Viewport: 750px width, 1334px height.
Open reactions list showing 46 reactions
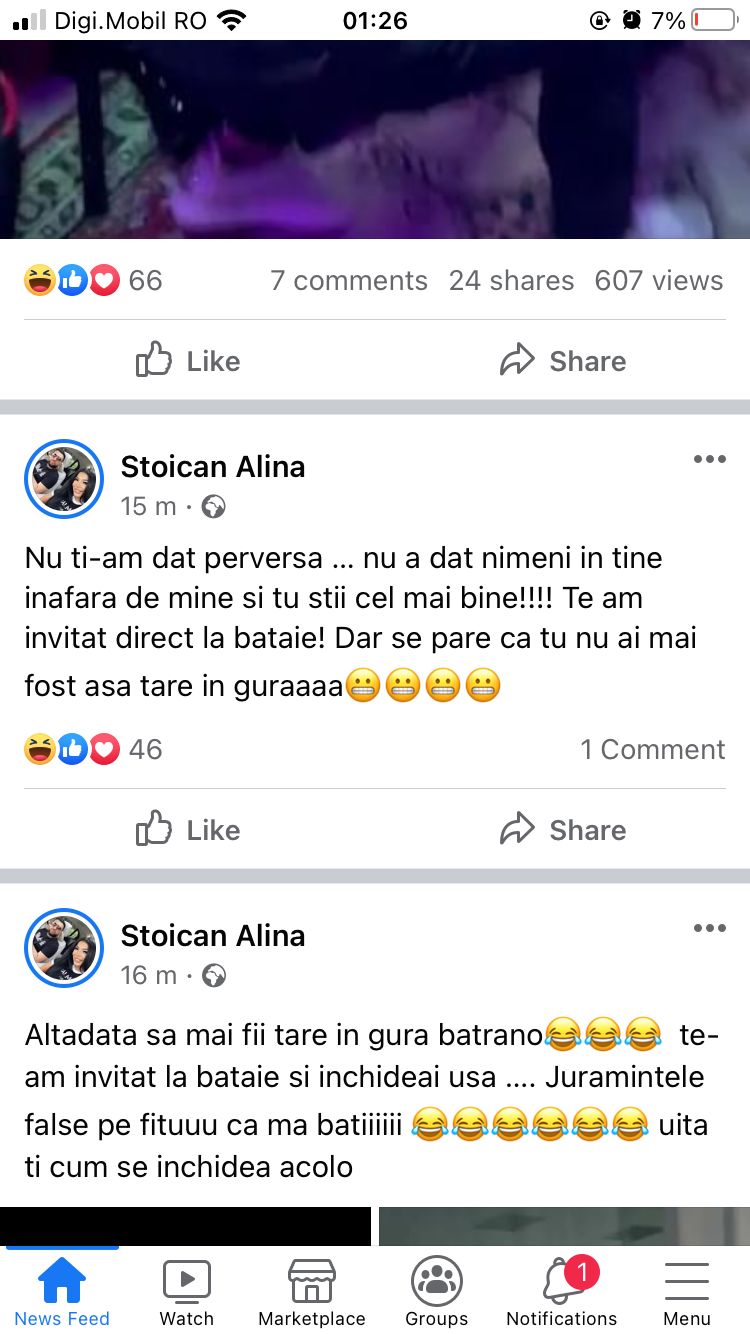click(x=93, y=750)
